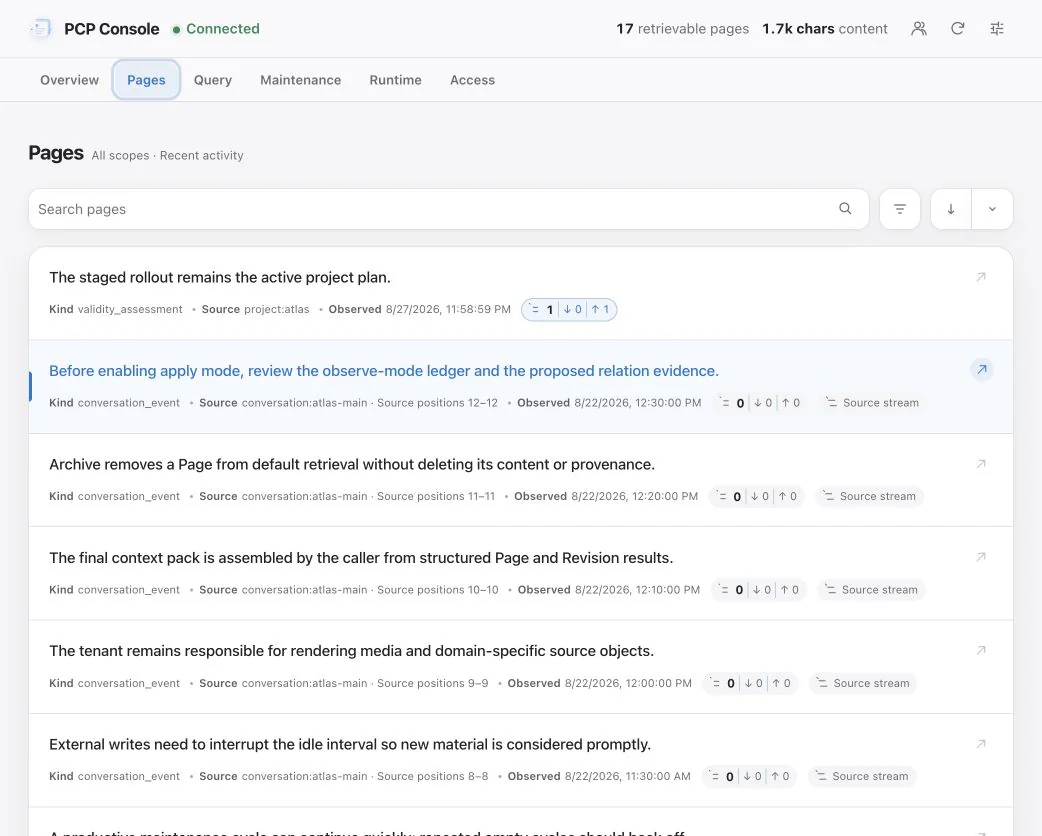Select the Pages tab
Image resolution: width=1042 pixels, height=836 pixels.
point(146,80)
